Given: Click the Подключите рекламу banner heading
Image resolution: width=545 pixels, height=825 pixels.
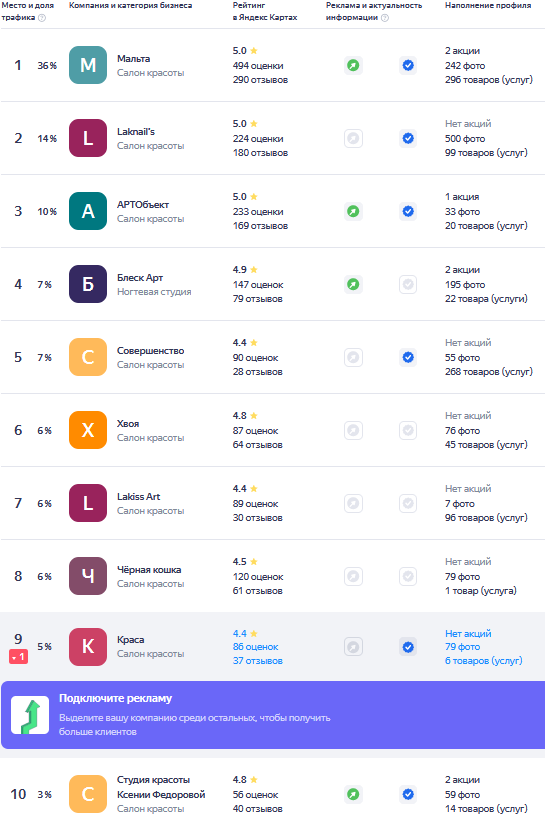Looking at the screenshot, I should pyautogui.click(x=115, y=699).
